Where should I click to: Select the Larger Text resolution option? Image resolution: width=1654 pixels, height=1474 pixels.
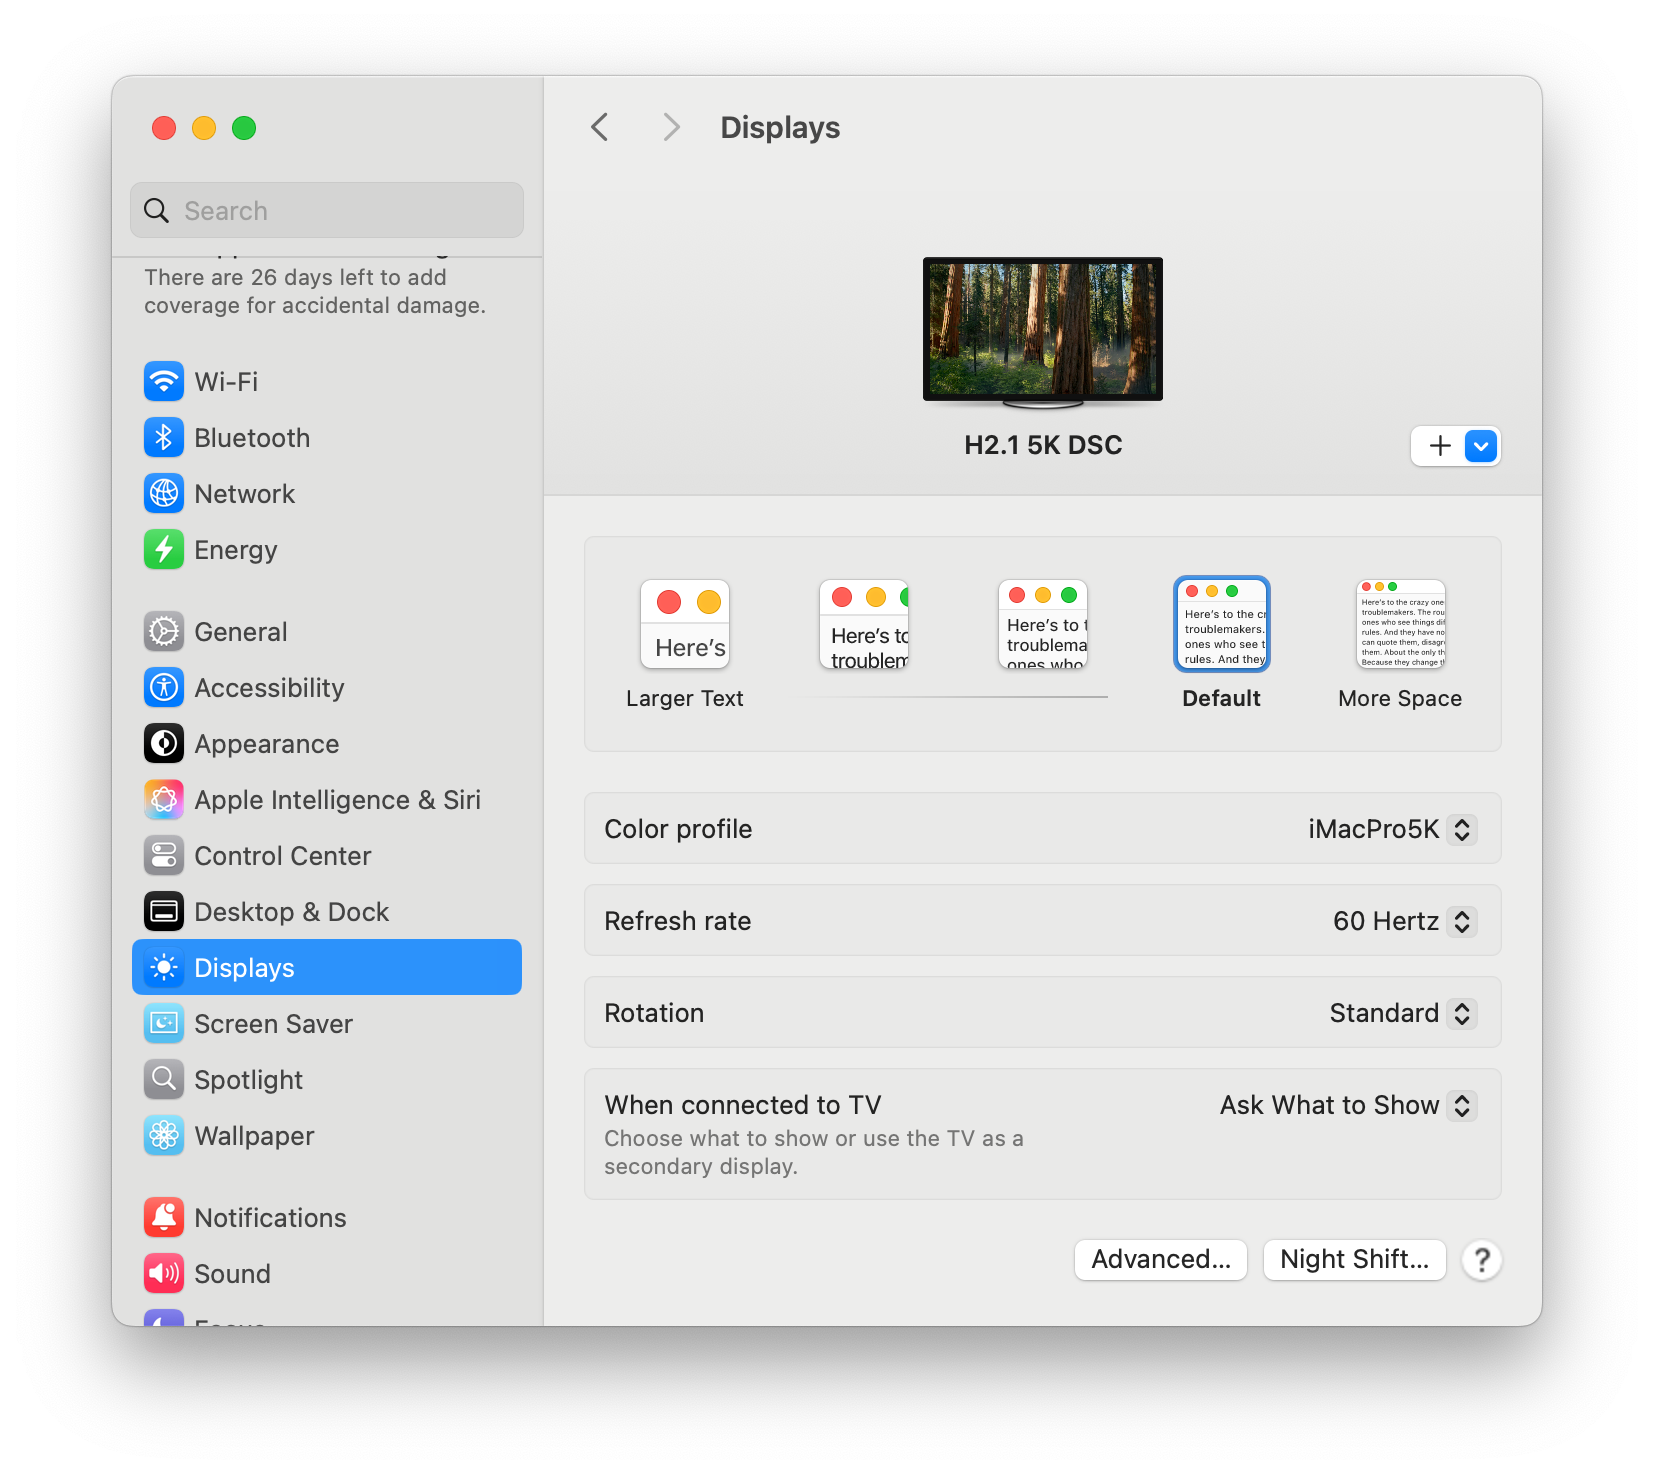[685, 644]
